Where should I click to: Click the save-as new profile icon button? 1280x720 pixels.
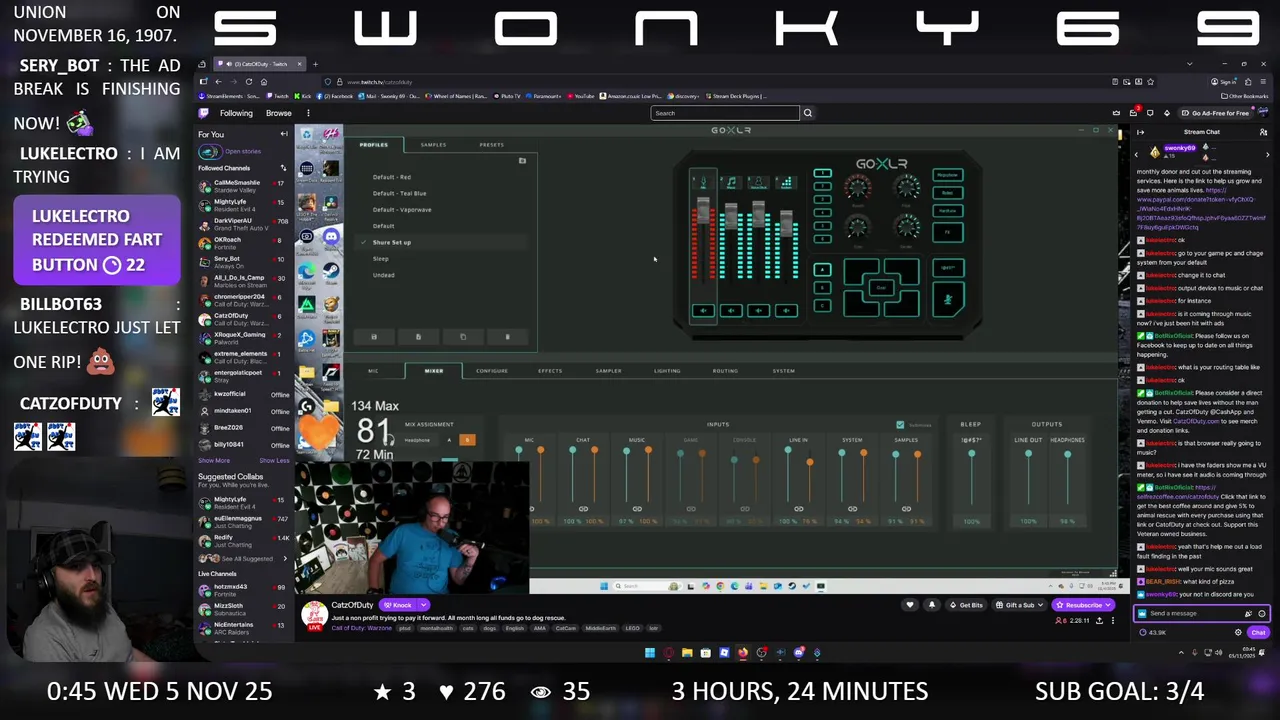418,337
